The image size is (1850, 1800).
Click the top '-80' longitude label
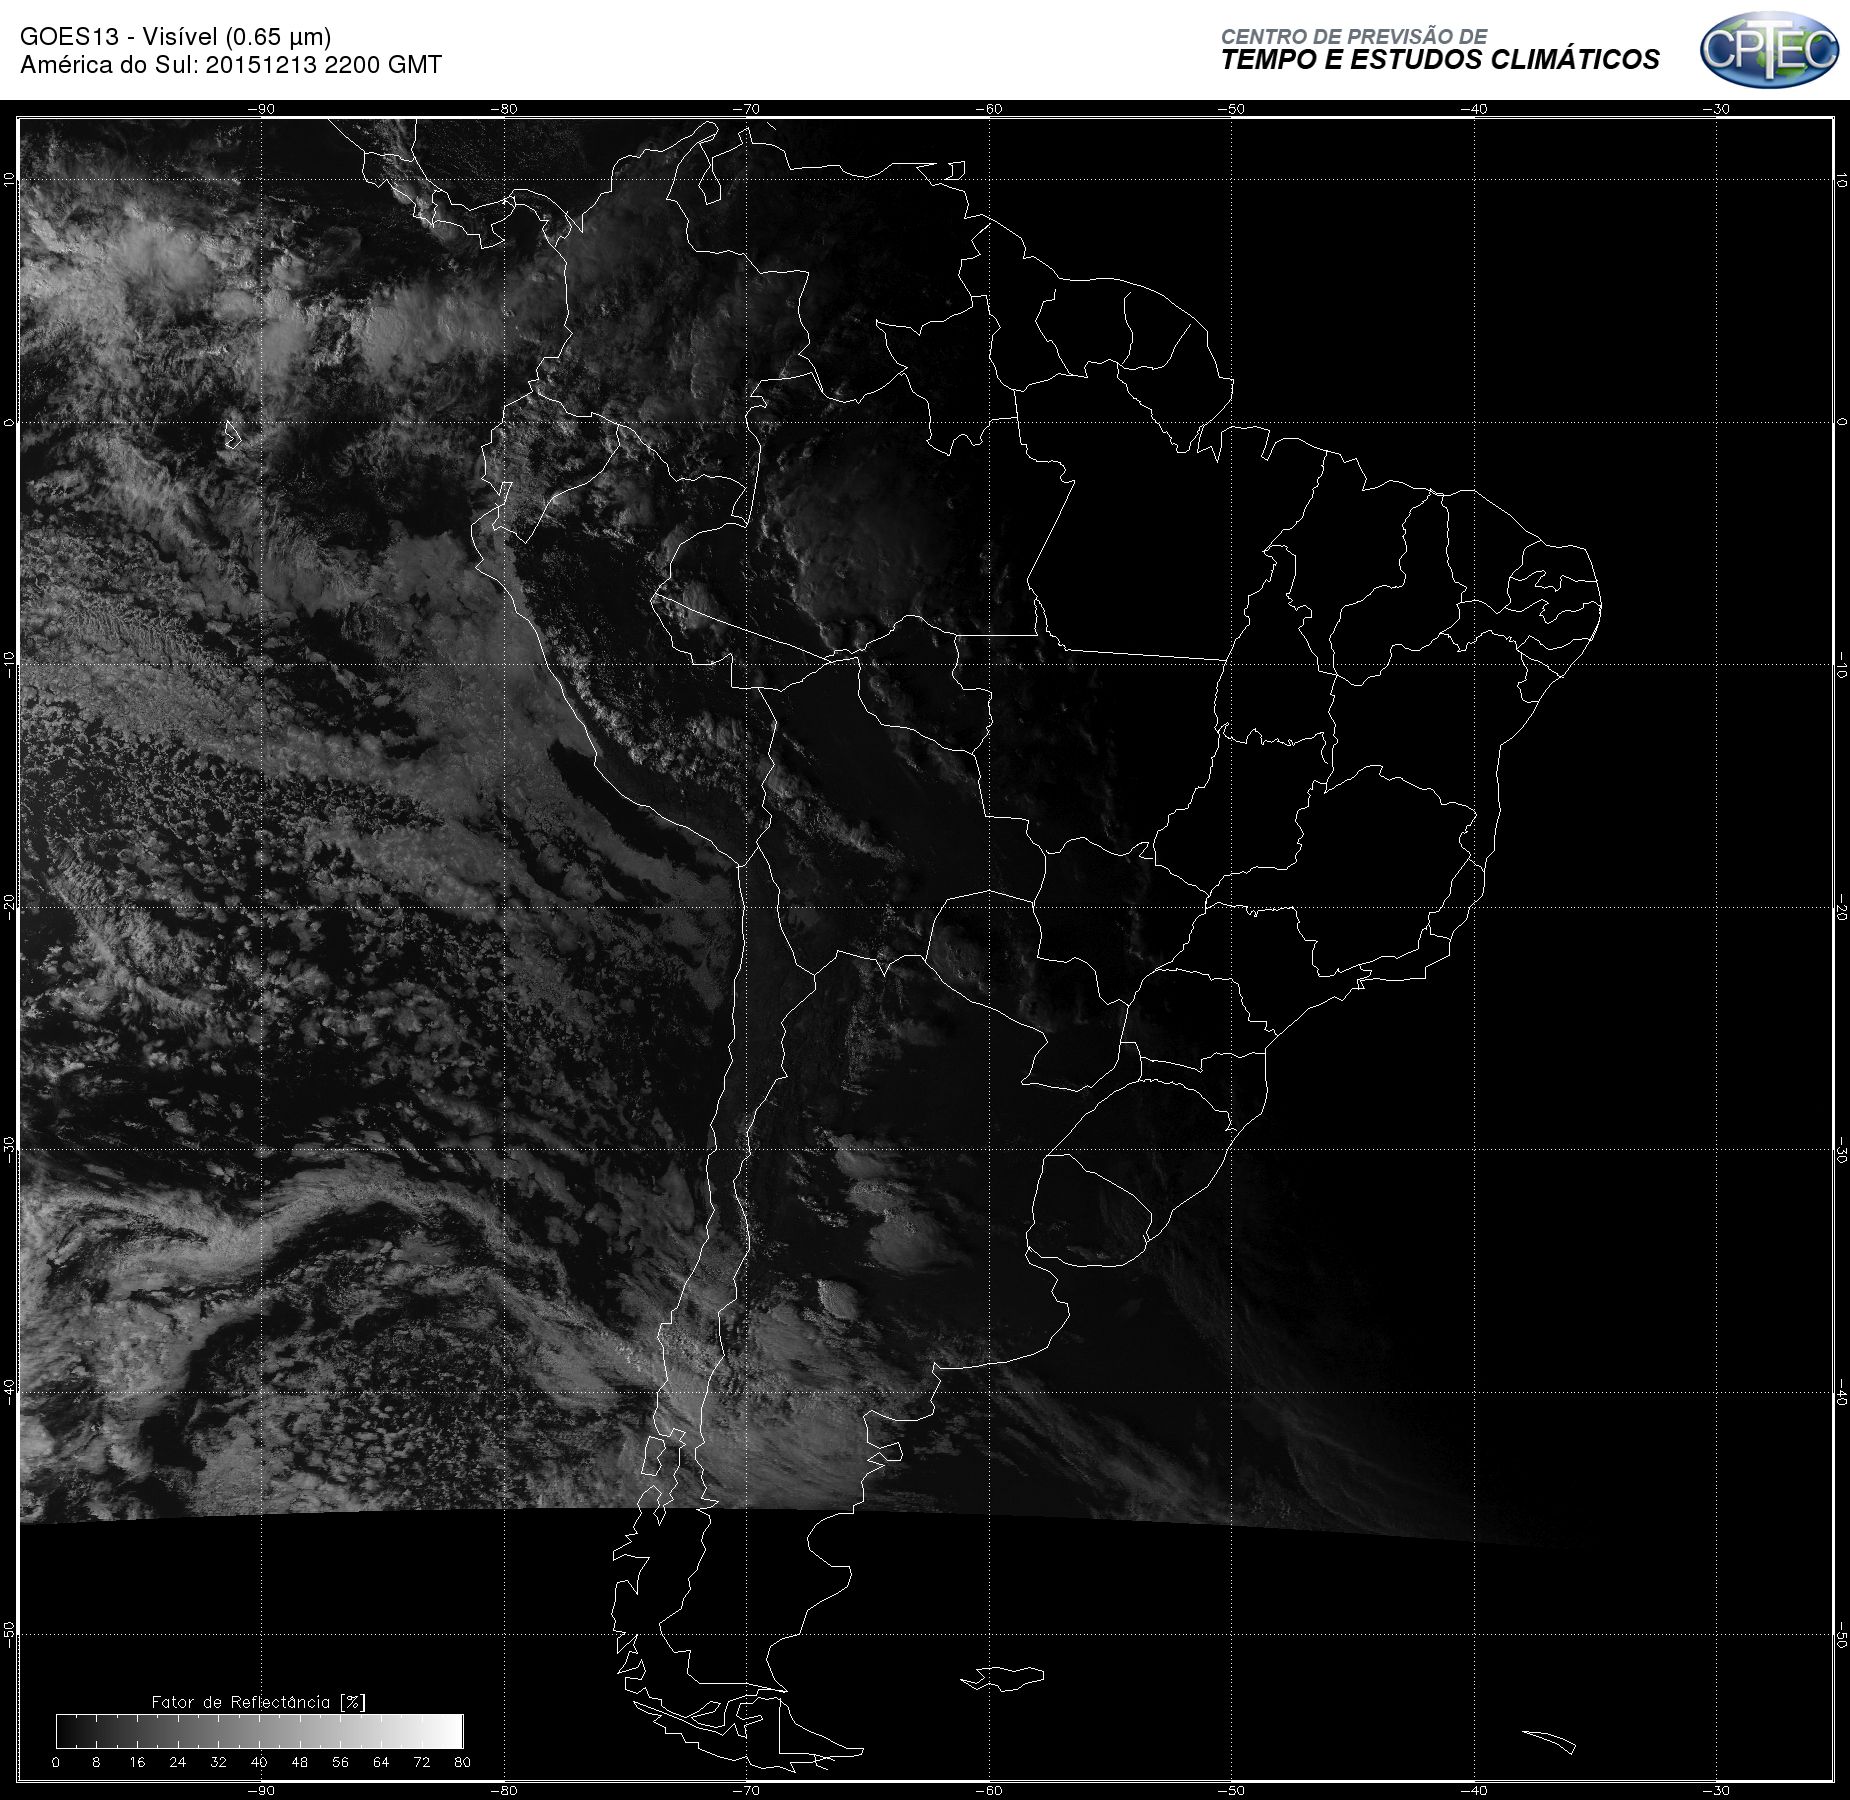coord(504,109)
